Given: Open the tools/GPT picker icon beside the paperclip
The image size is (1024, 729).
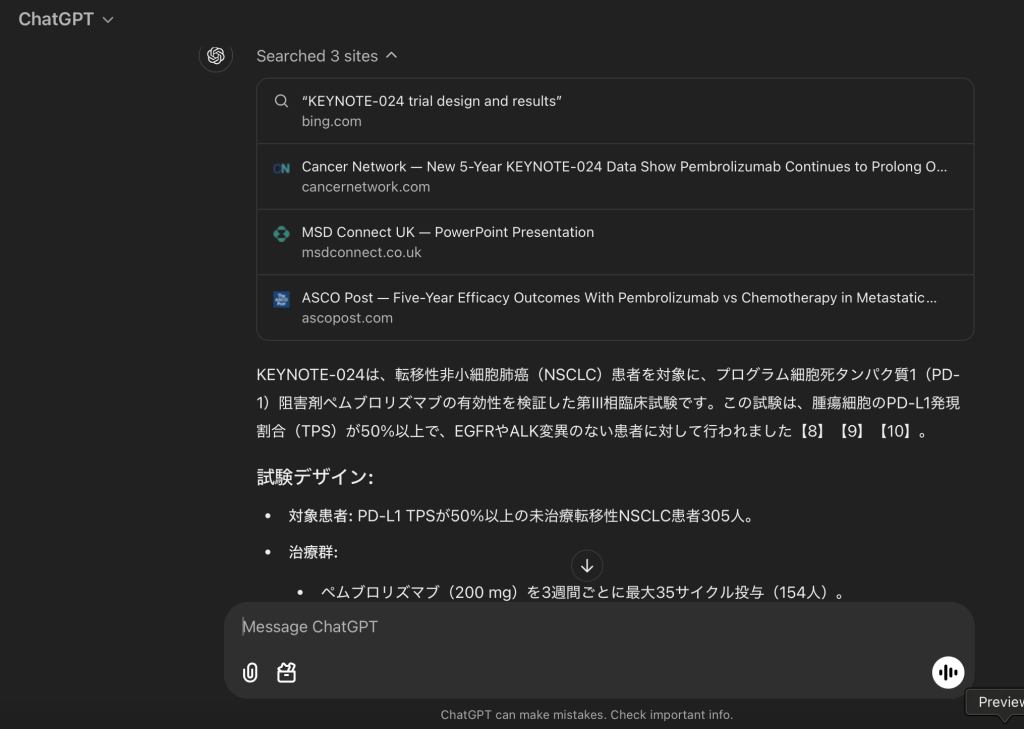Looking at the screenshot, I should [286, 672].
